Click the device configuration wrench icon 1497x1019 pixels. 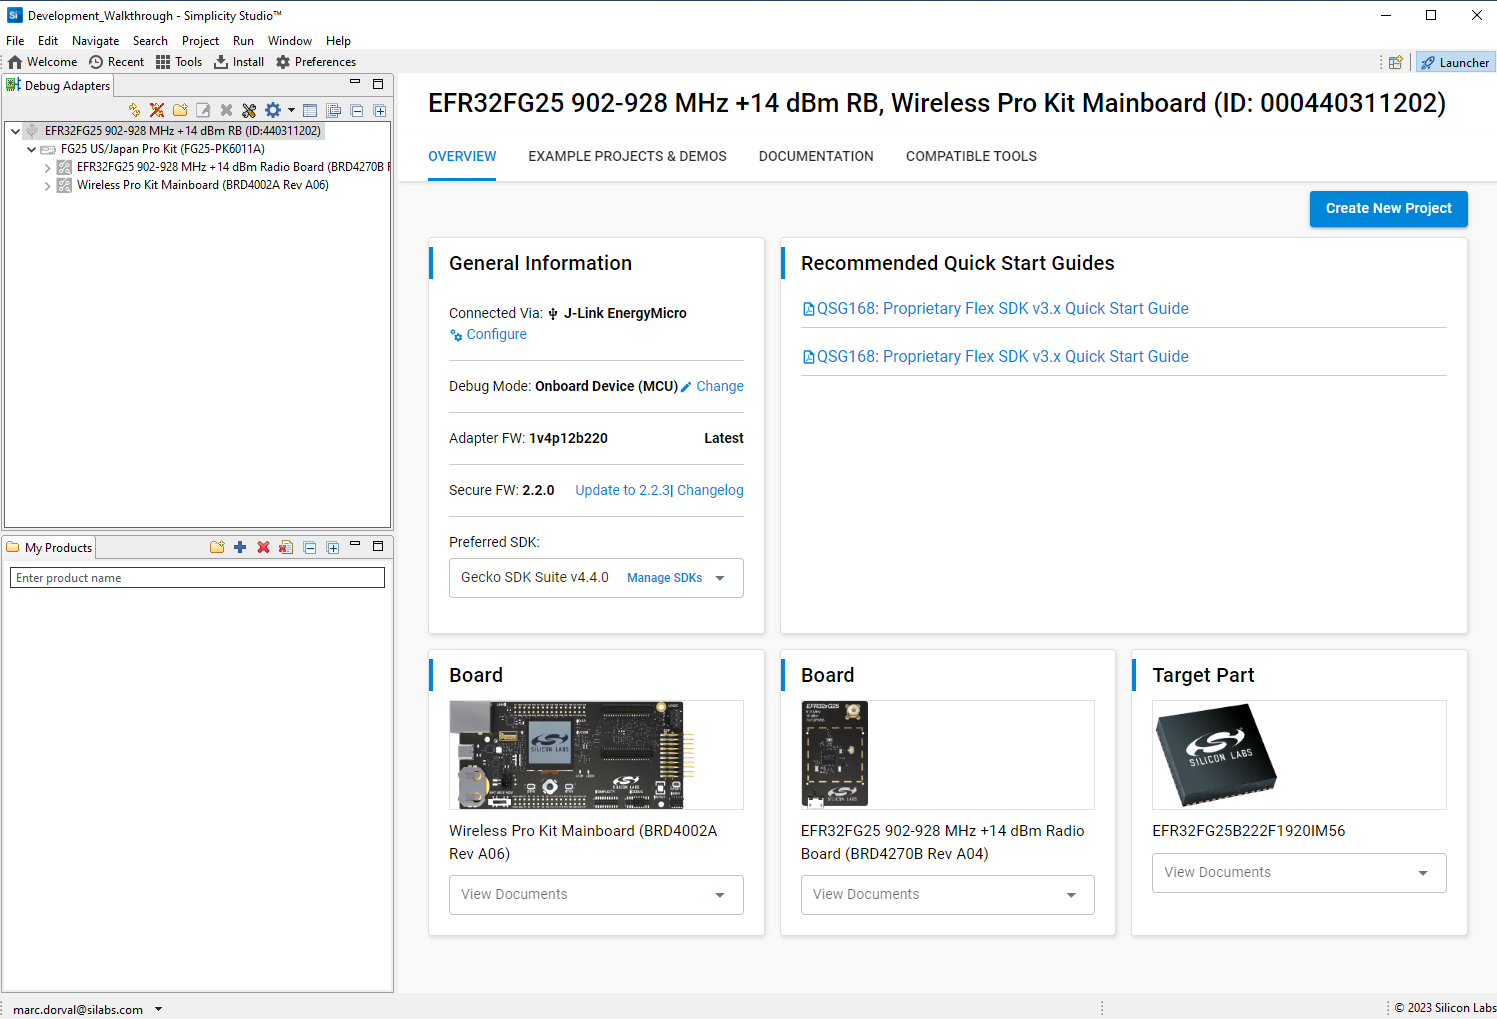(249, 110)
